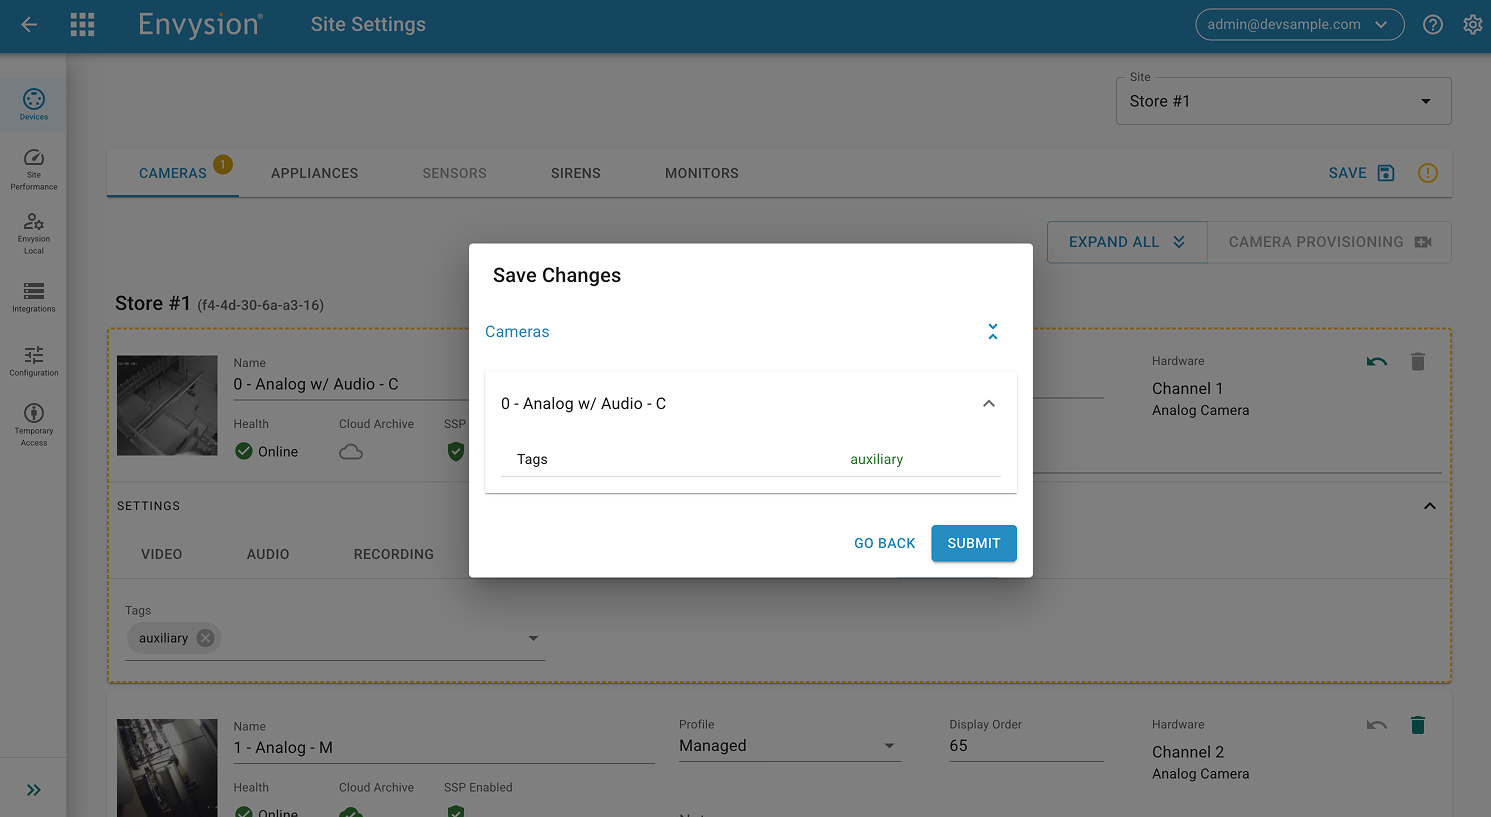
Task: Remove the auxiliary tag chip
Action: coord(205,638)
